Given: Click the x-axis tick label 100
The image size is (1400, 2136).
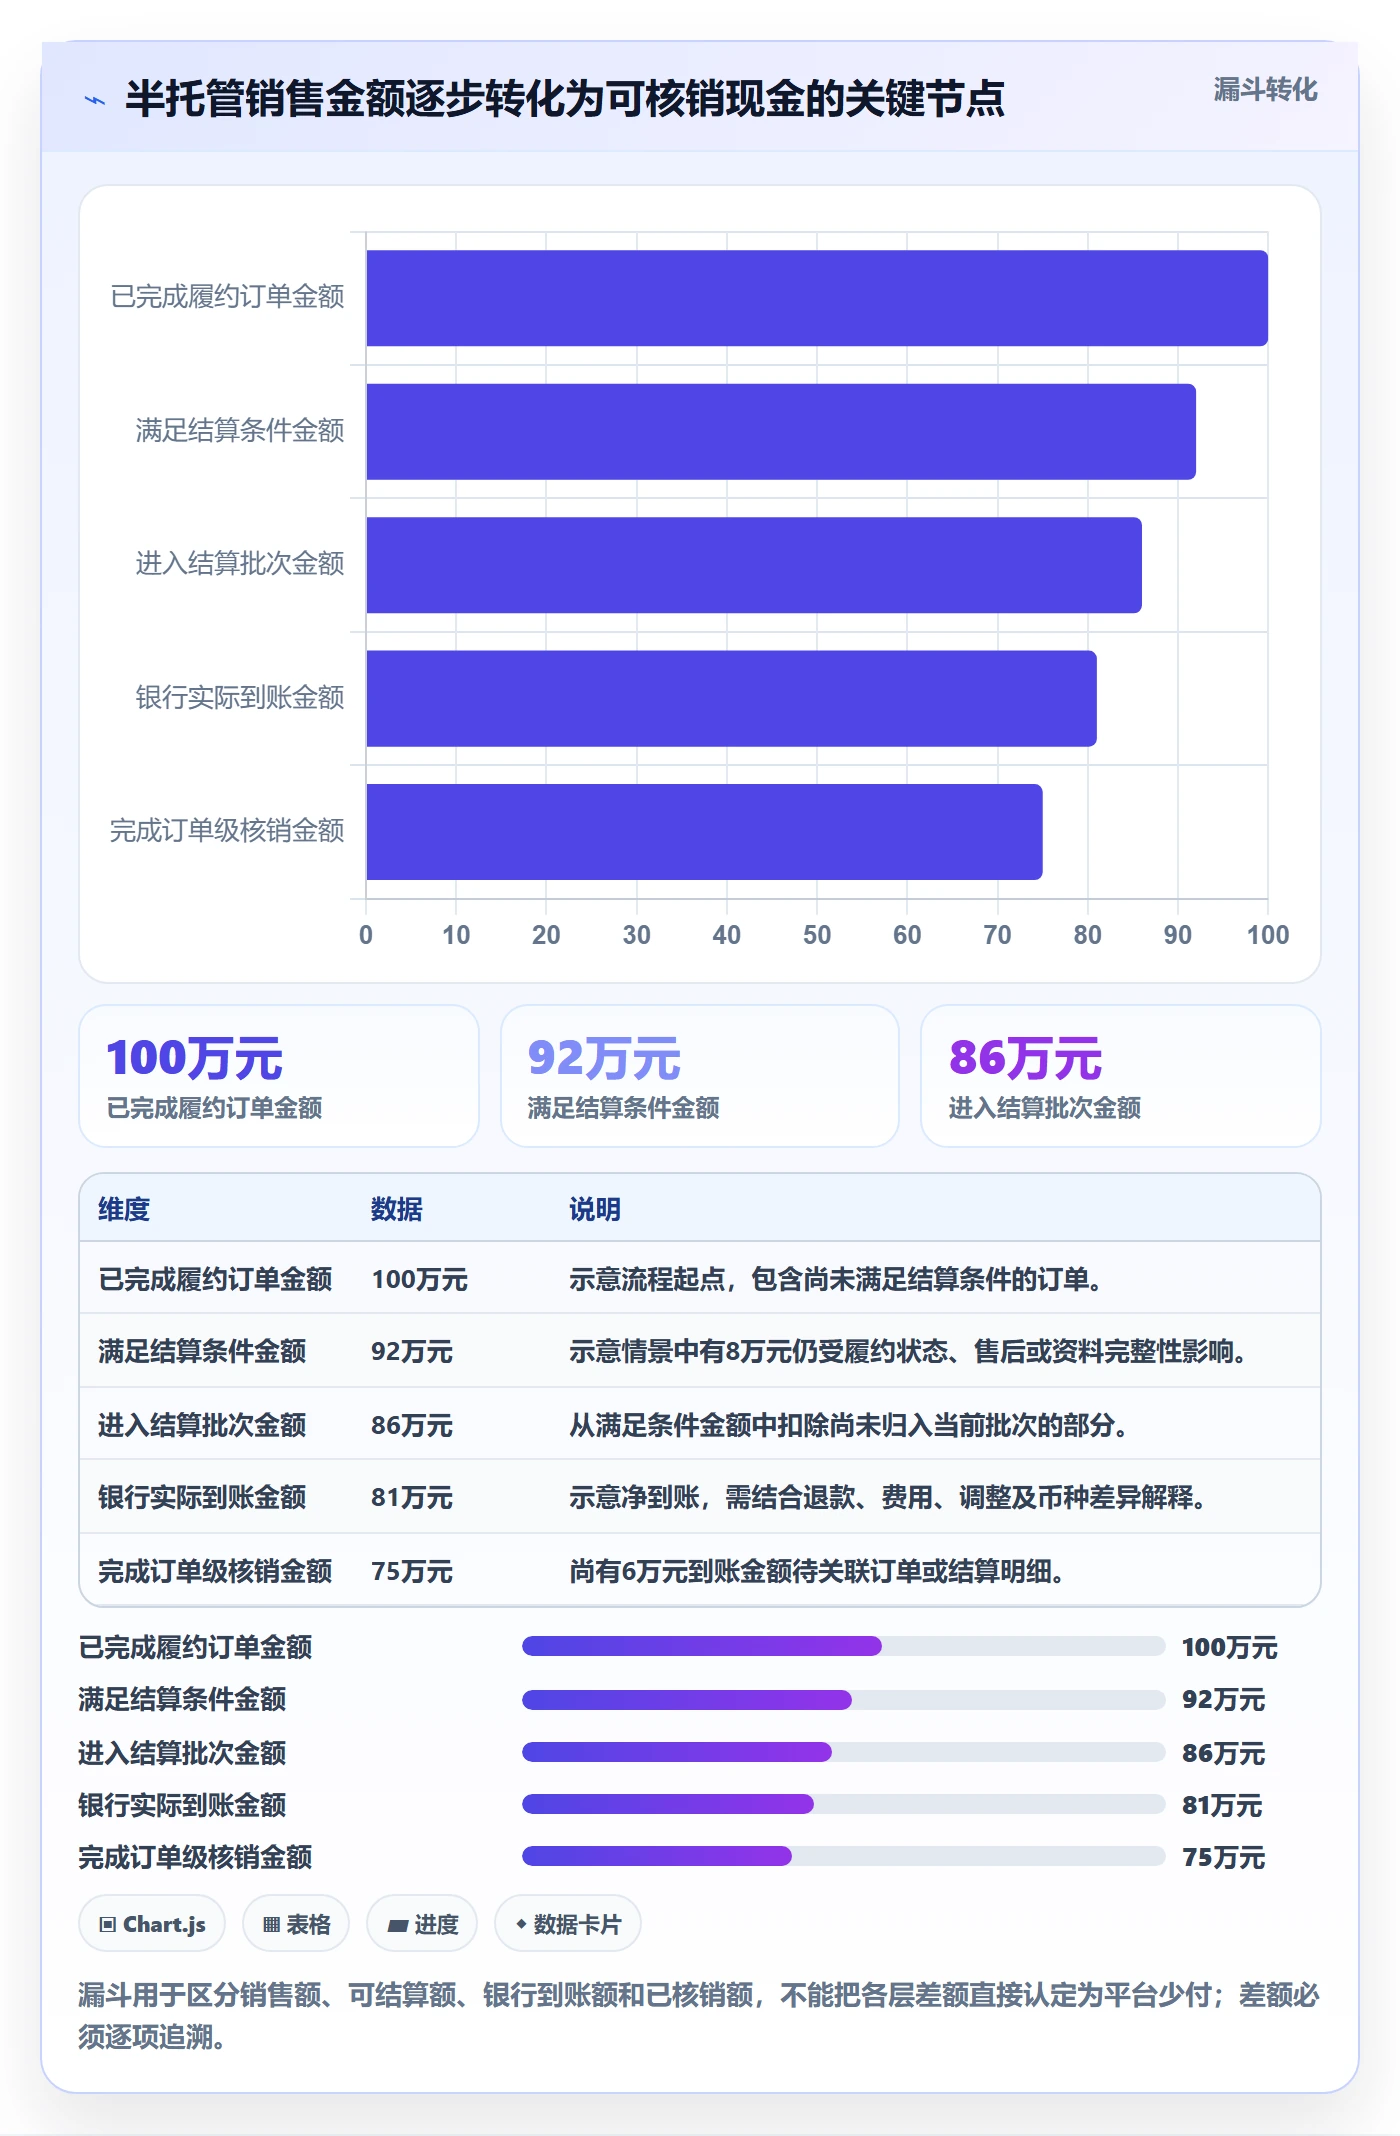Looking at the screenshot, I should click(x=1268, y=935).
